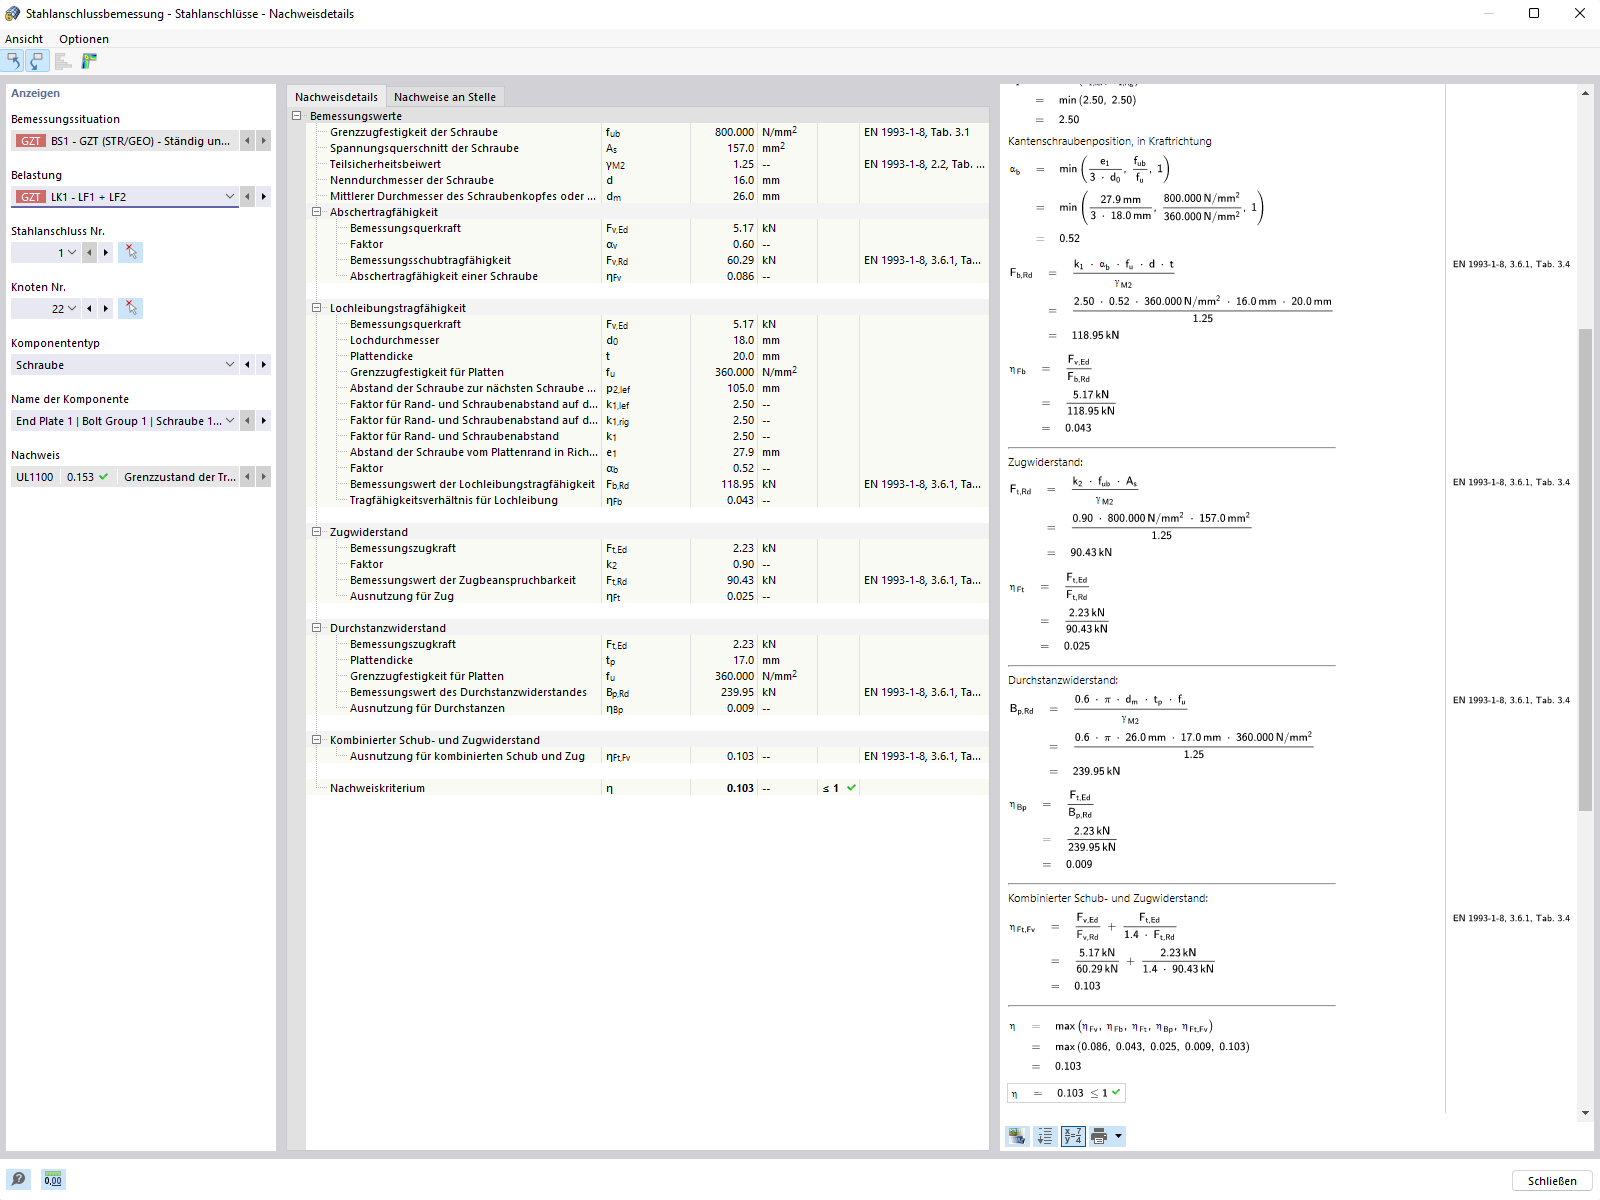This screenshot has width=1600, height=1200.
Task: Click the Schließen button
Action: click(x=1552, y=1181)
